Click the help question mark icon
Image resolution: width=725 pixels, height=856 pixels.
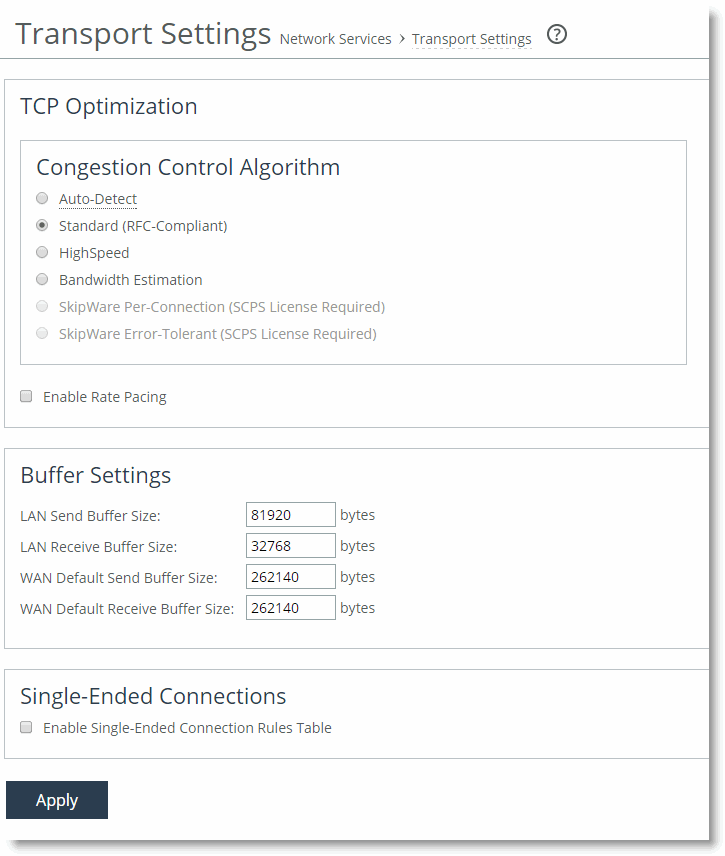(558, 35)
